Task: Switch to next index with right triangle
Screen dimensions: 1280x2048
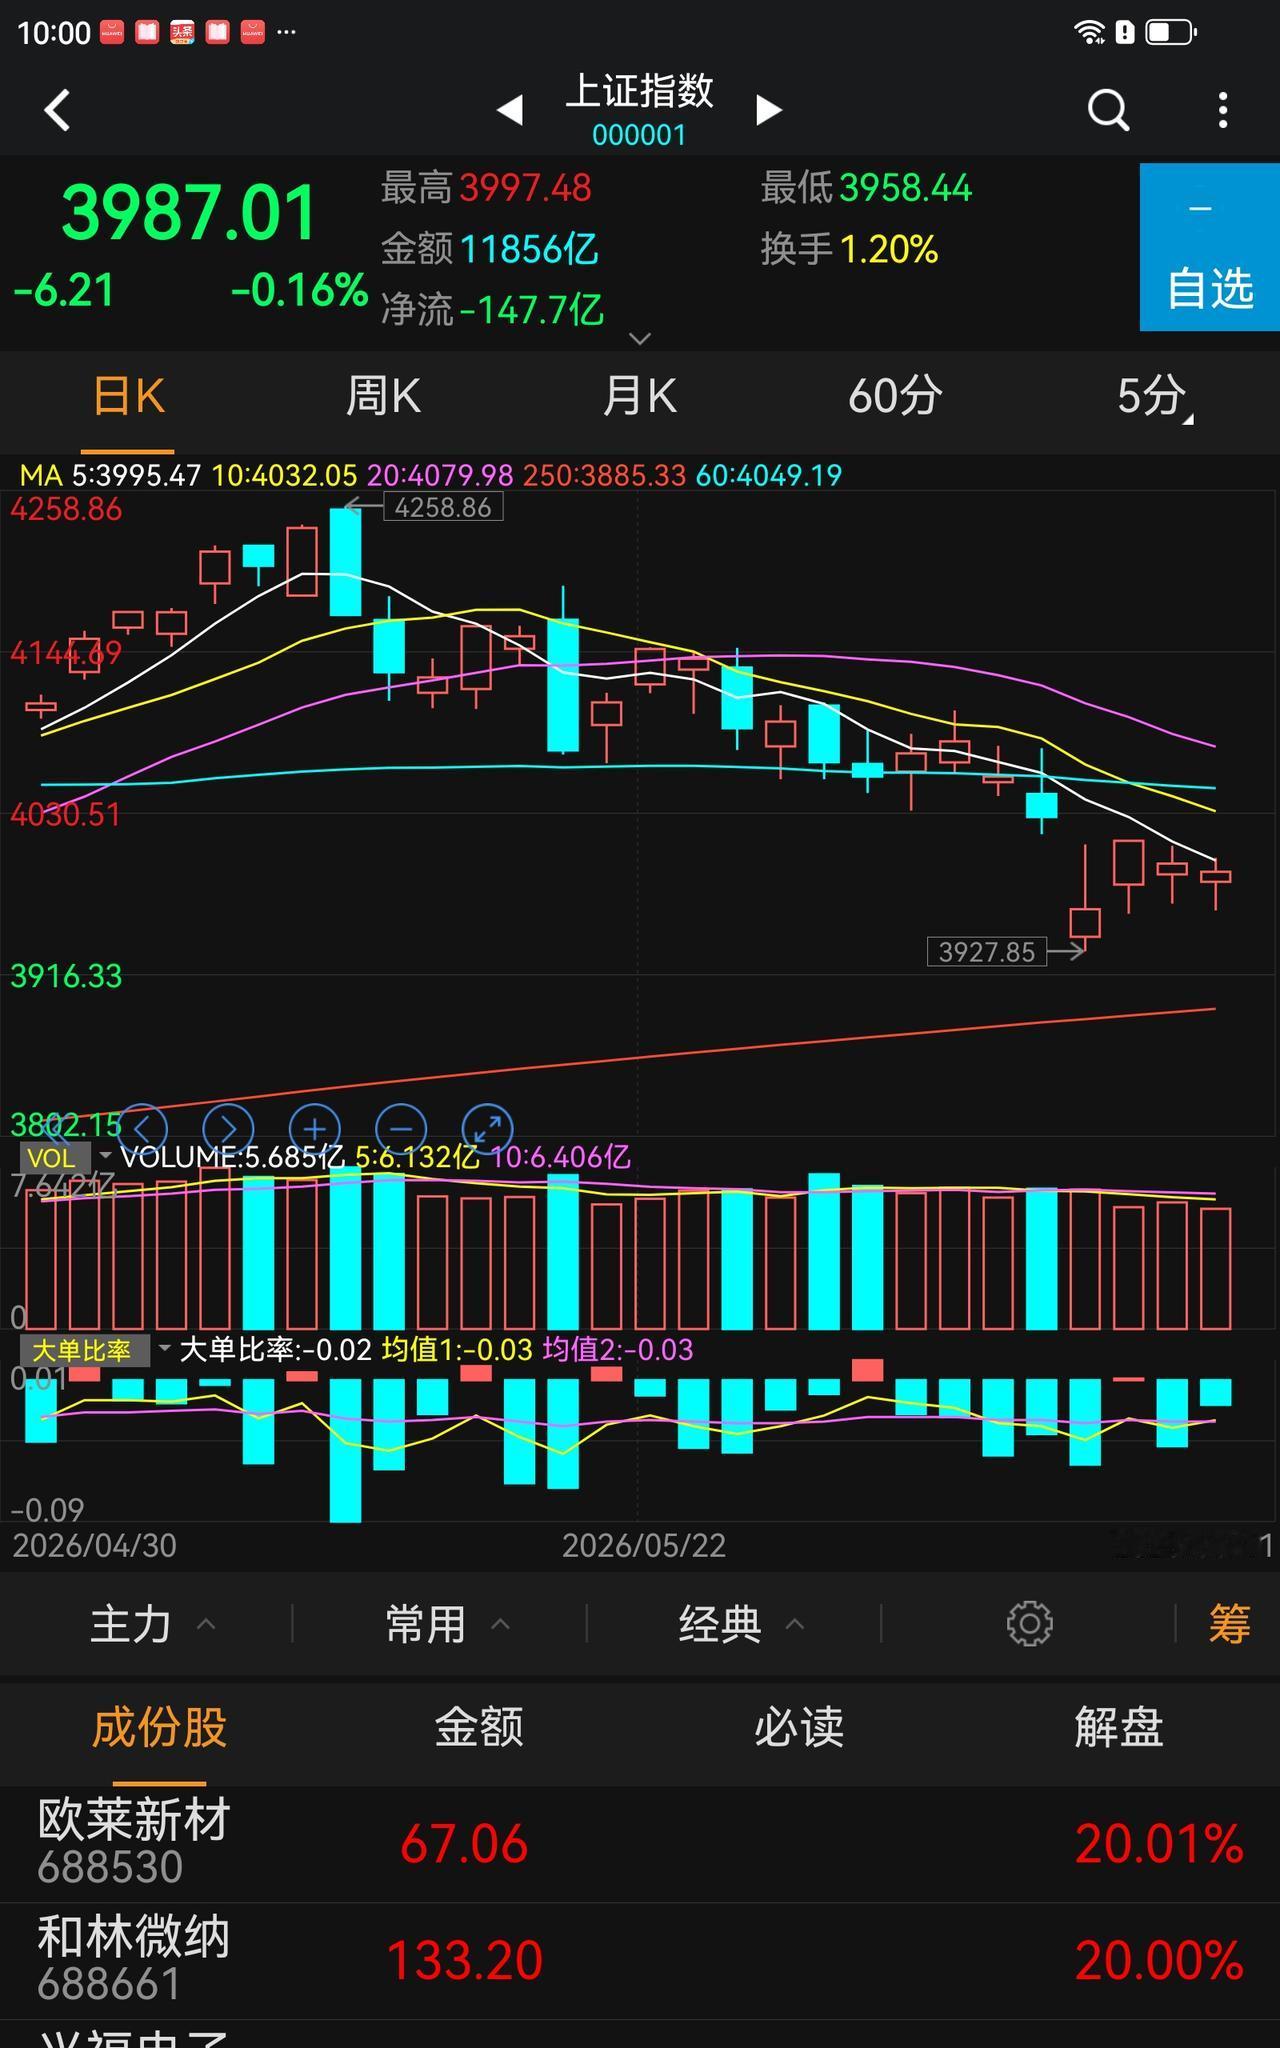Action: coord(768,109)
